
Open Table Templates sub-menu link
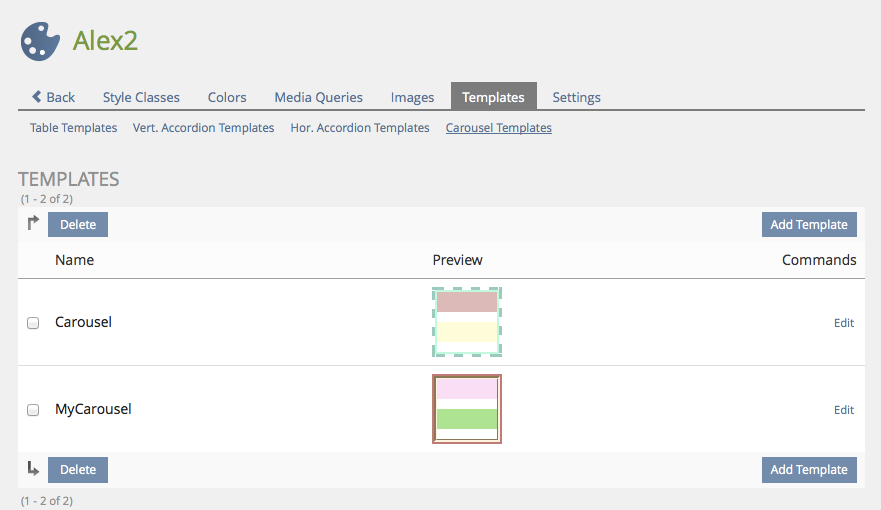tap(73, 128)
